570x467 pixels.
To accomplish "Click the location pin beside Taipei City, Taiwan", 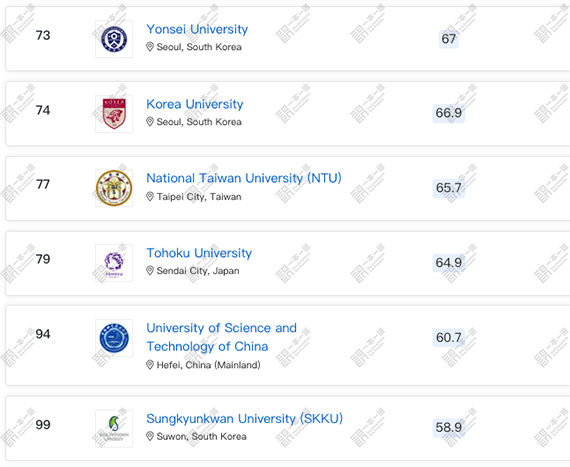I will (x=150, y=196).
